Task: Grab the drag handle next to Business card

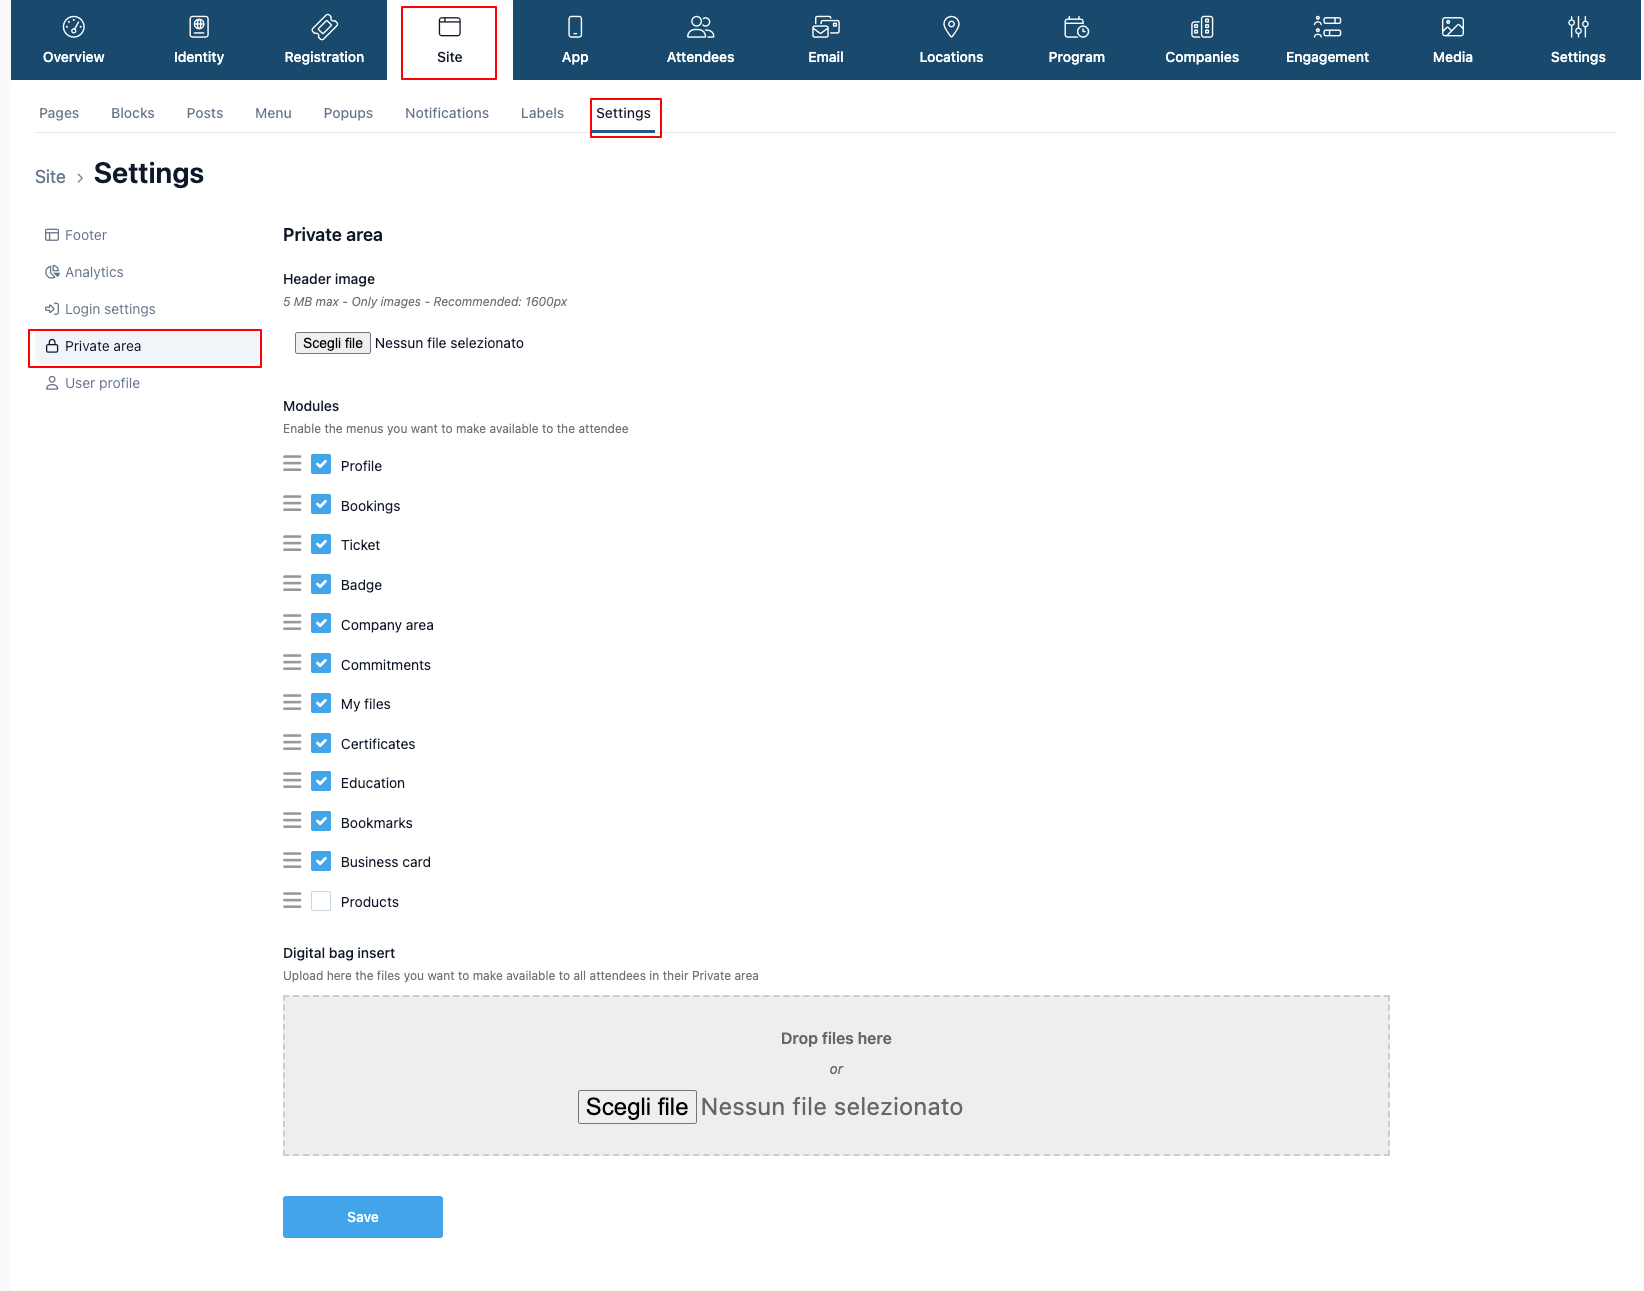Action: [292, 860]
